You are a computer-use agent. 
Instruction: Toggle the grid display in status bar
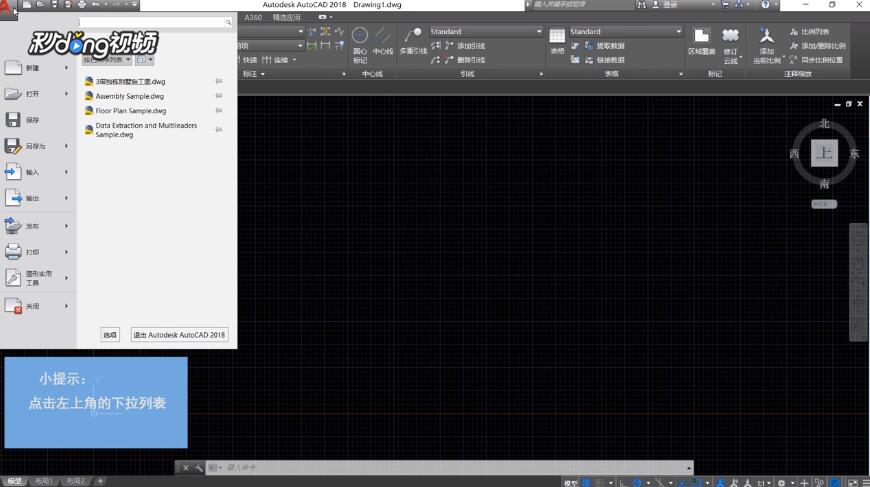coord(586,483)
